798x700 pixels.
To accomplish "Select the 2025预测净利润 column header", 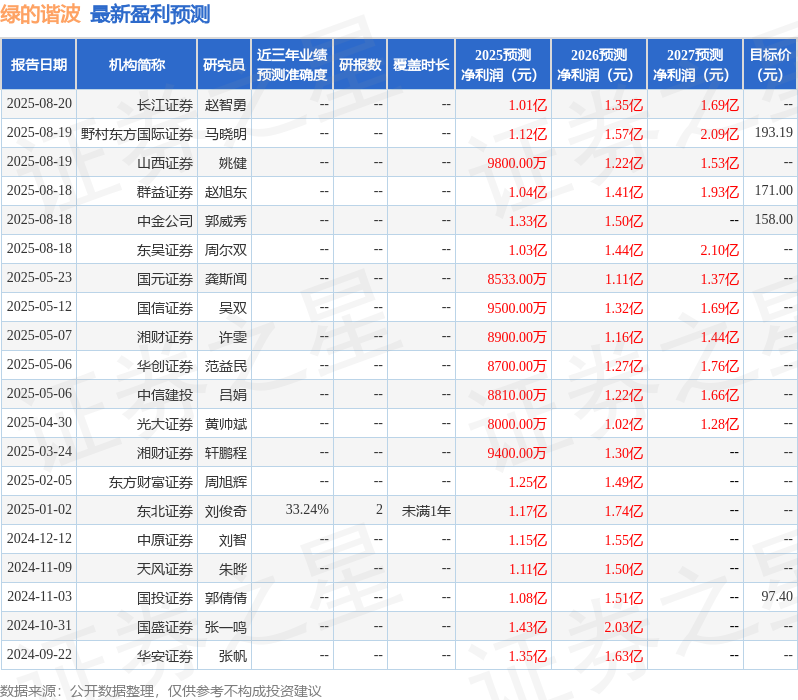I will (x=503, y=65).
